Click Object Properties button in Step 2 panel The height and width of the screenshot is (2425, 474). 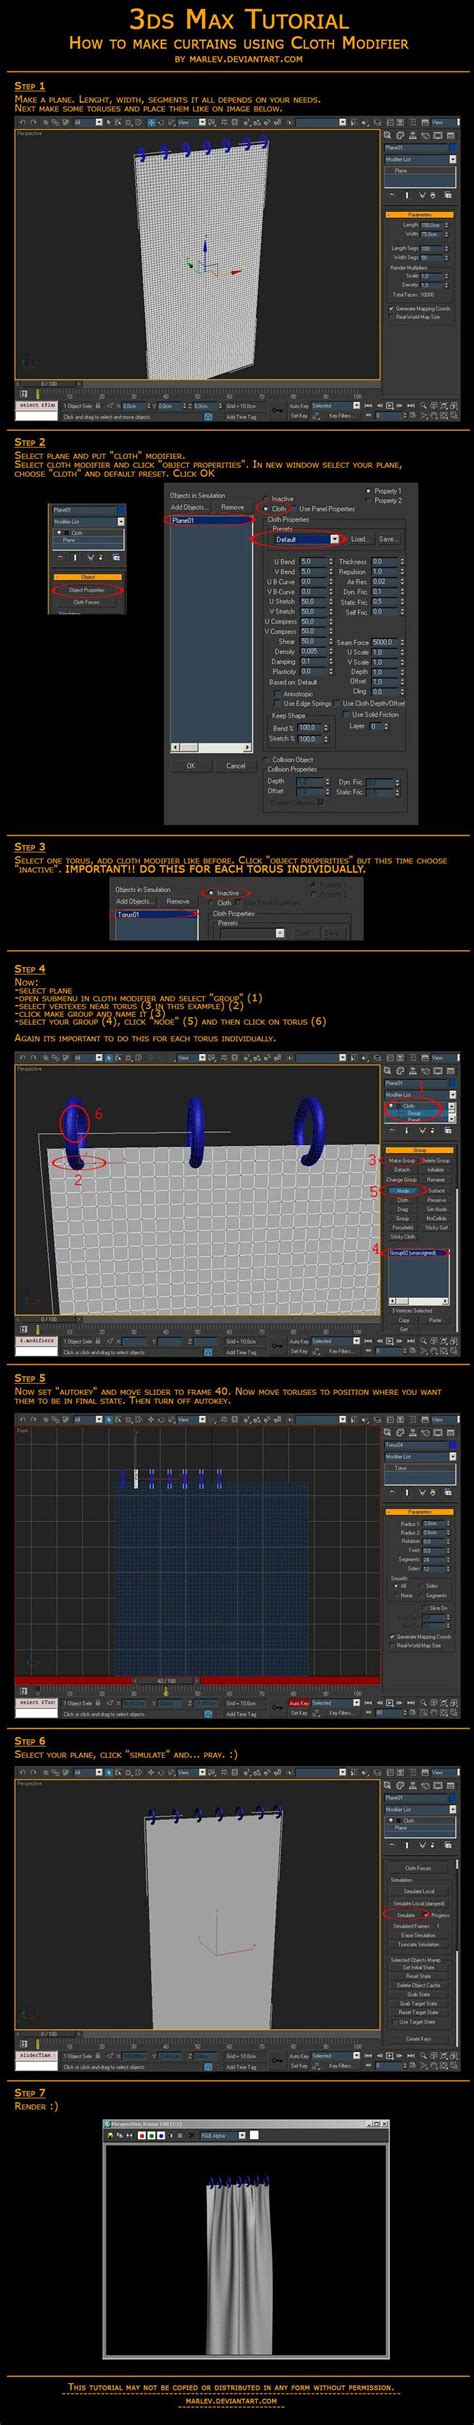tap(87, 590)
